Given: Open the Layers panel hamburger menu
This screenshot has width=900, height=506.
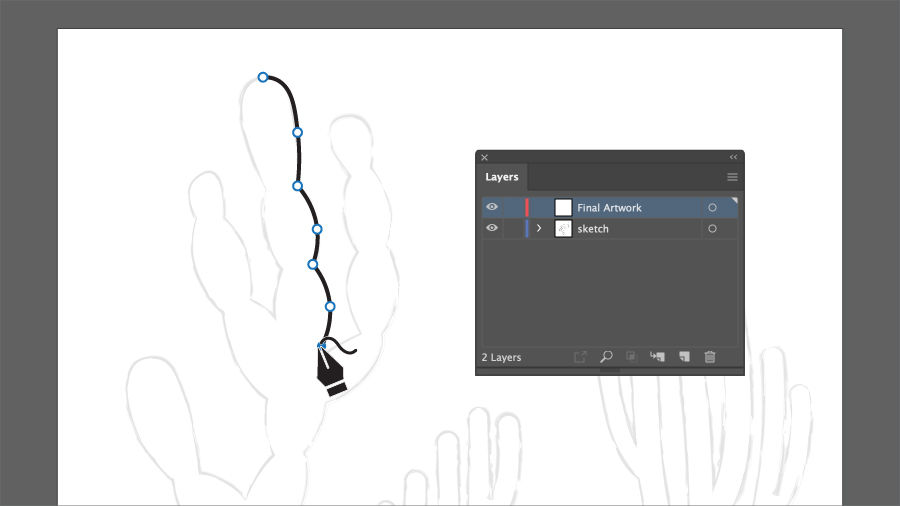Looking at the screenshot, I should pos(732,177).
